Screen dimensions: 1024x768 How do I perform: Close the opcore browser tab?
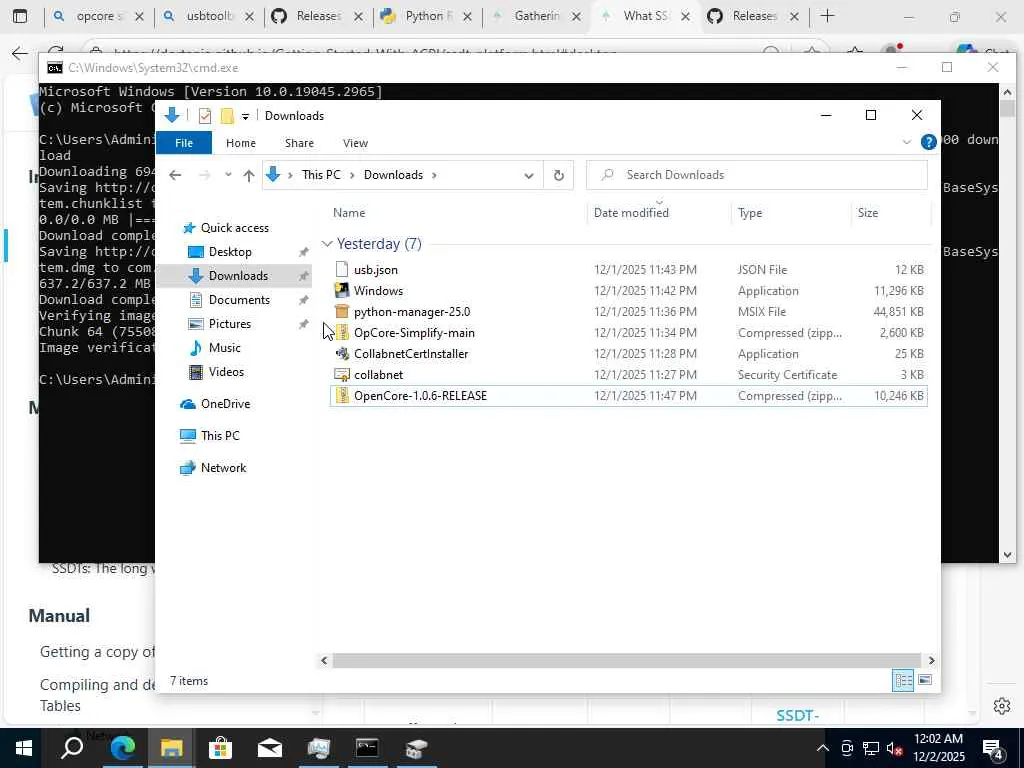139,17
